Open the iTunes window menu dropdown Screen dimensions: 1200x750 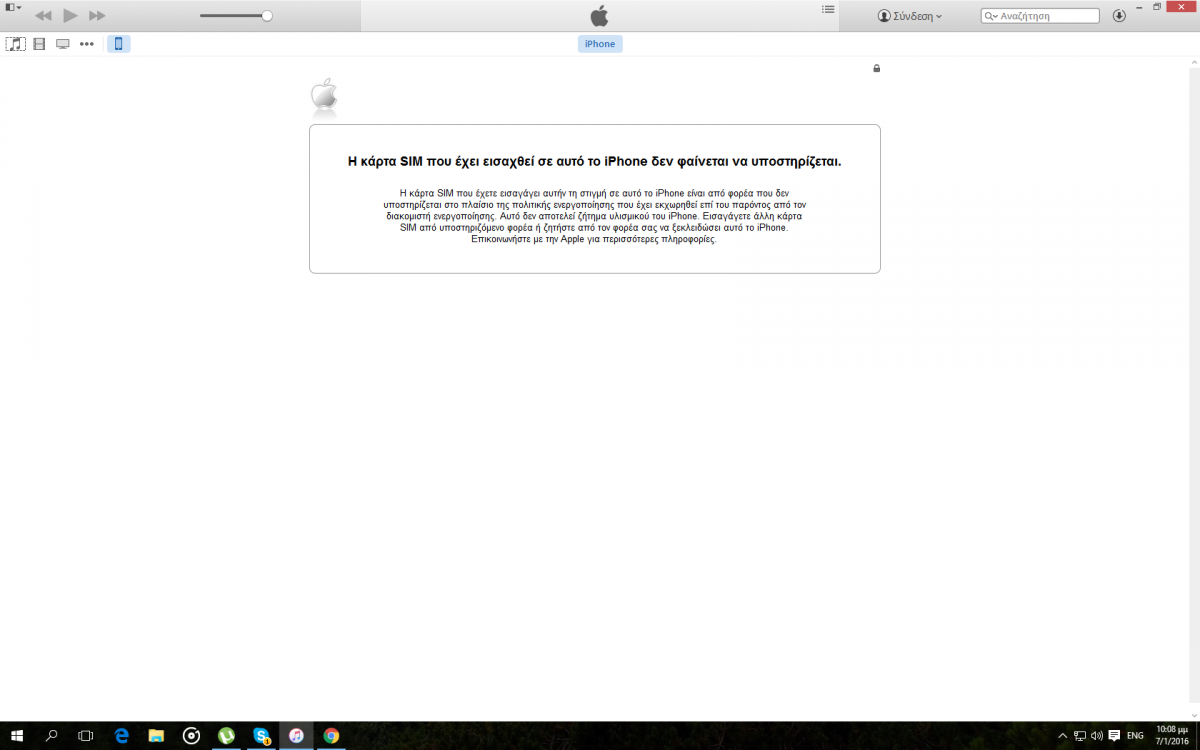coord(12,8)
